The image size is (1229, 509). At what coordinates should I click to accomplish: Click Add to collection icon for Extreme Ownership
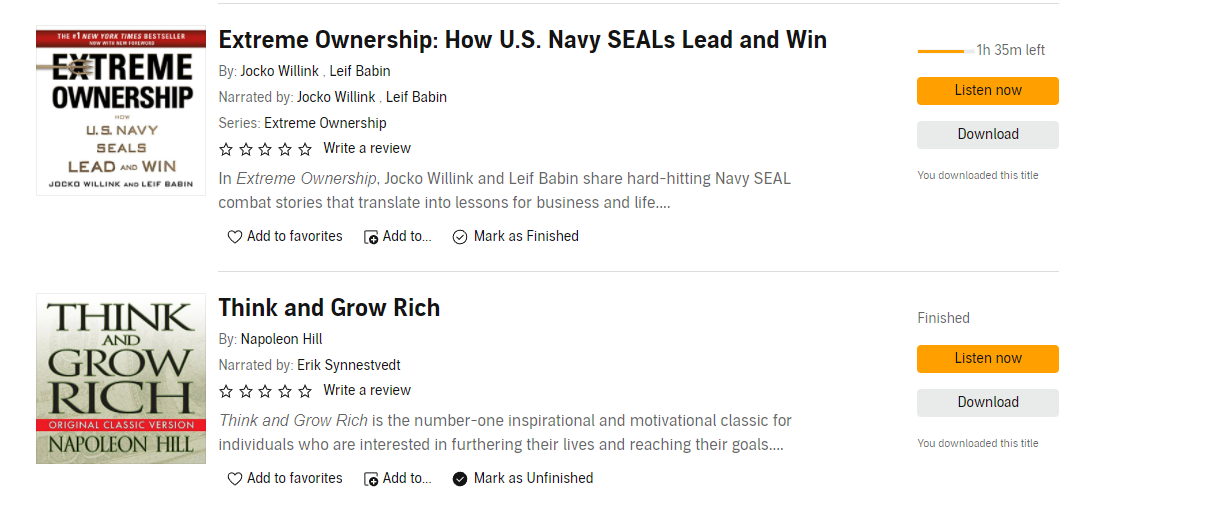tap(371, 237)
